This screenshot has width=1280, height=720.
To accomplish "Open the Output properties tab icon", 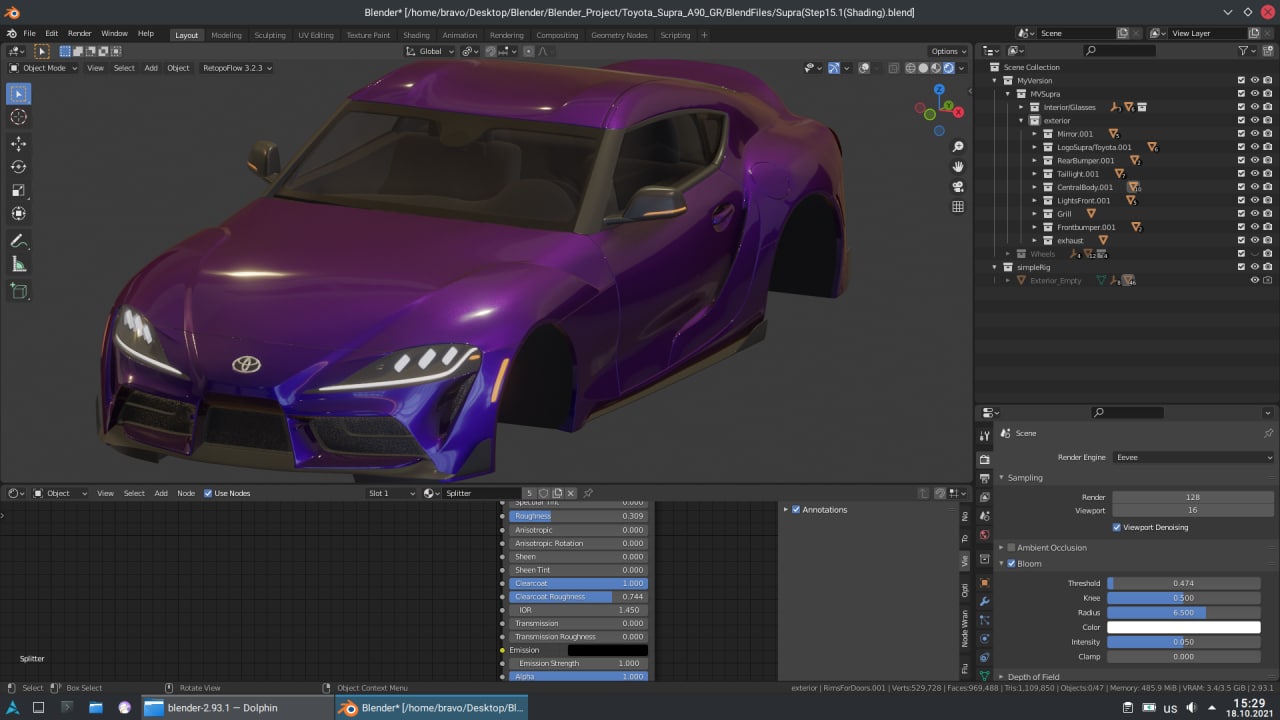I will (x=984, y=478).
